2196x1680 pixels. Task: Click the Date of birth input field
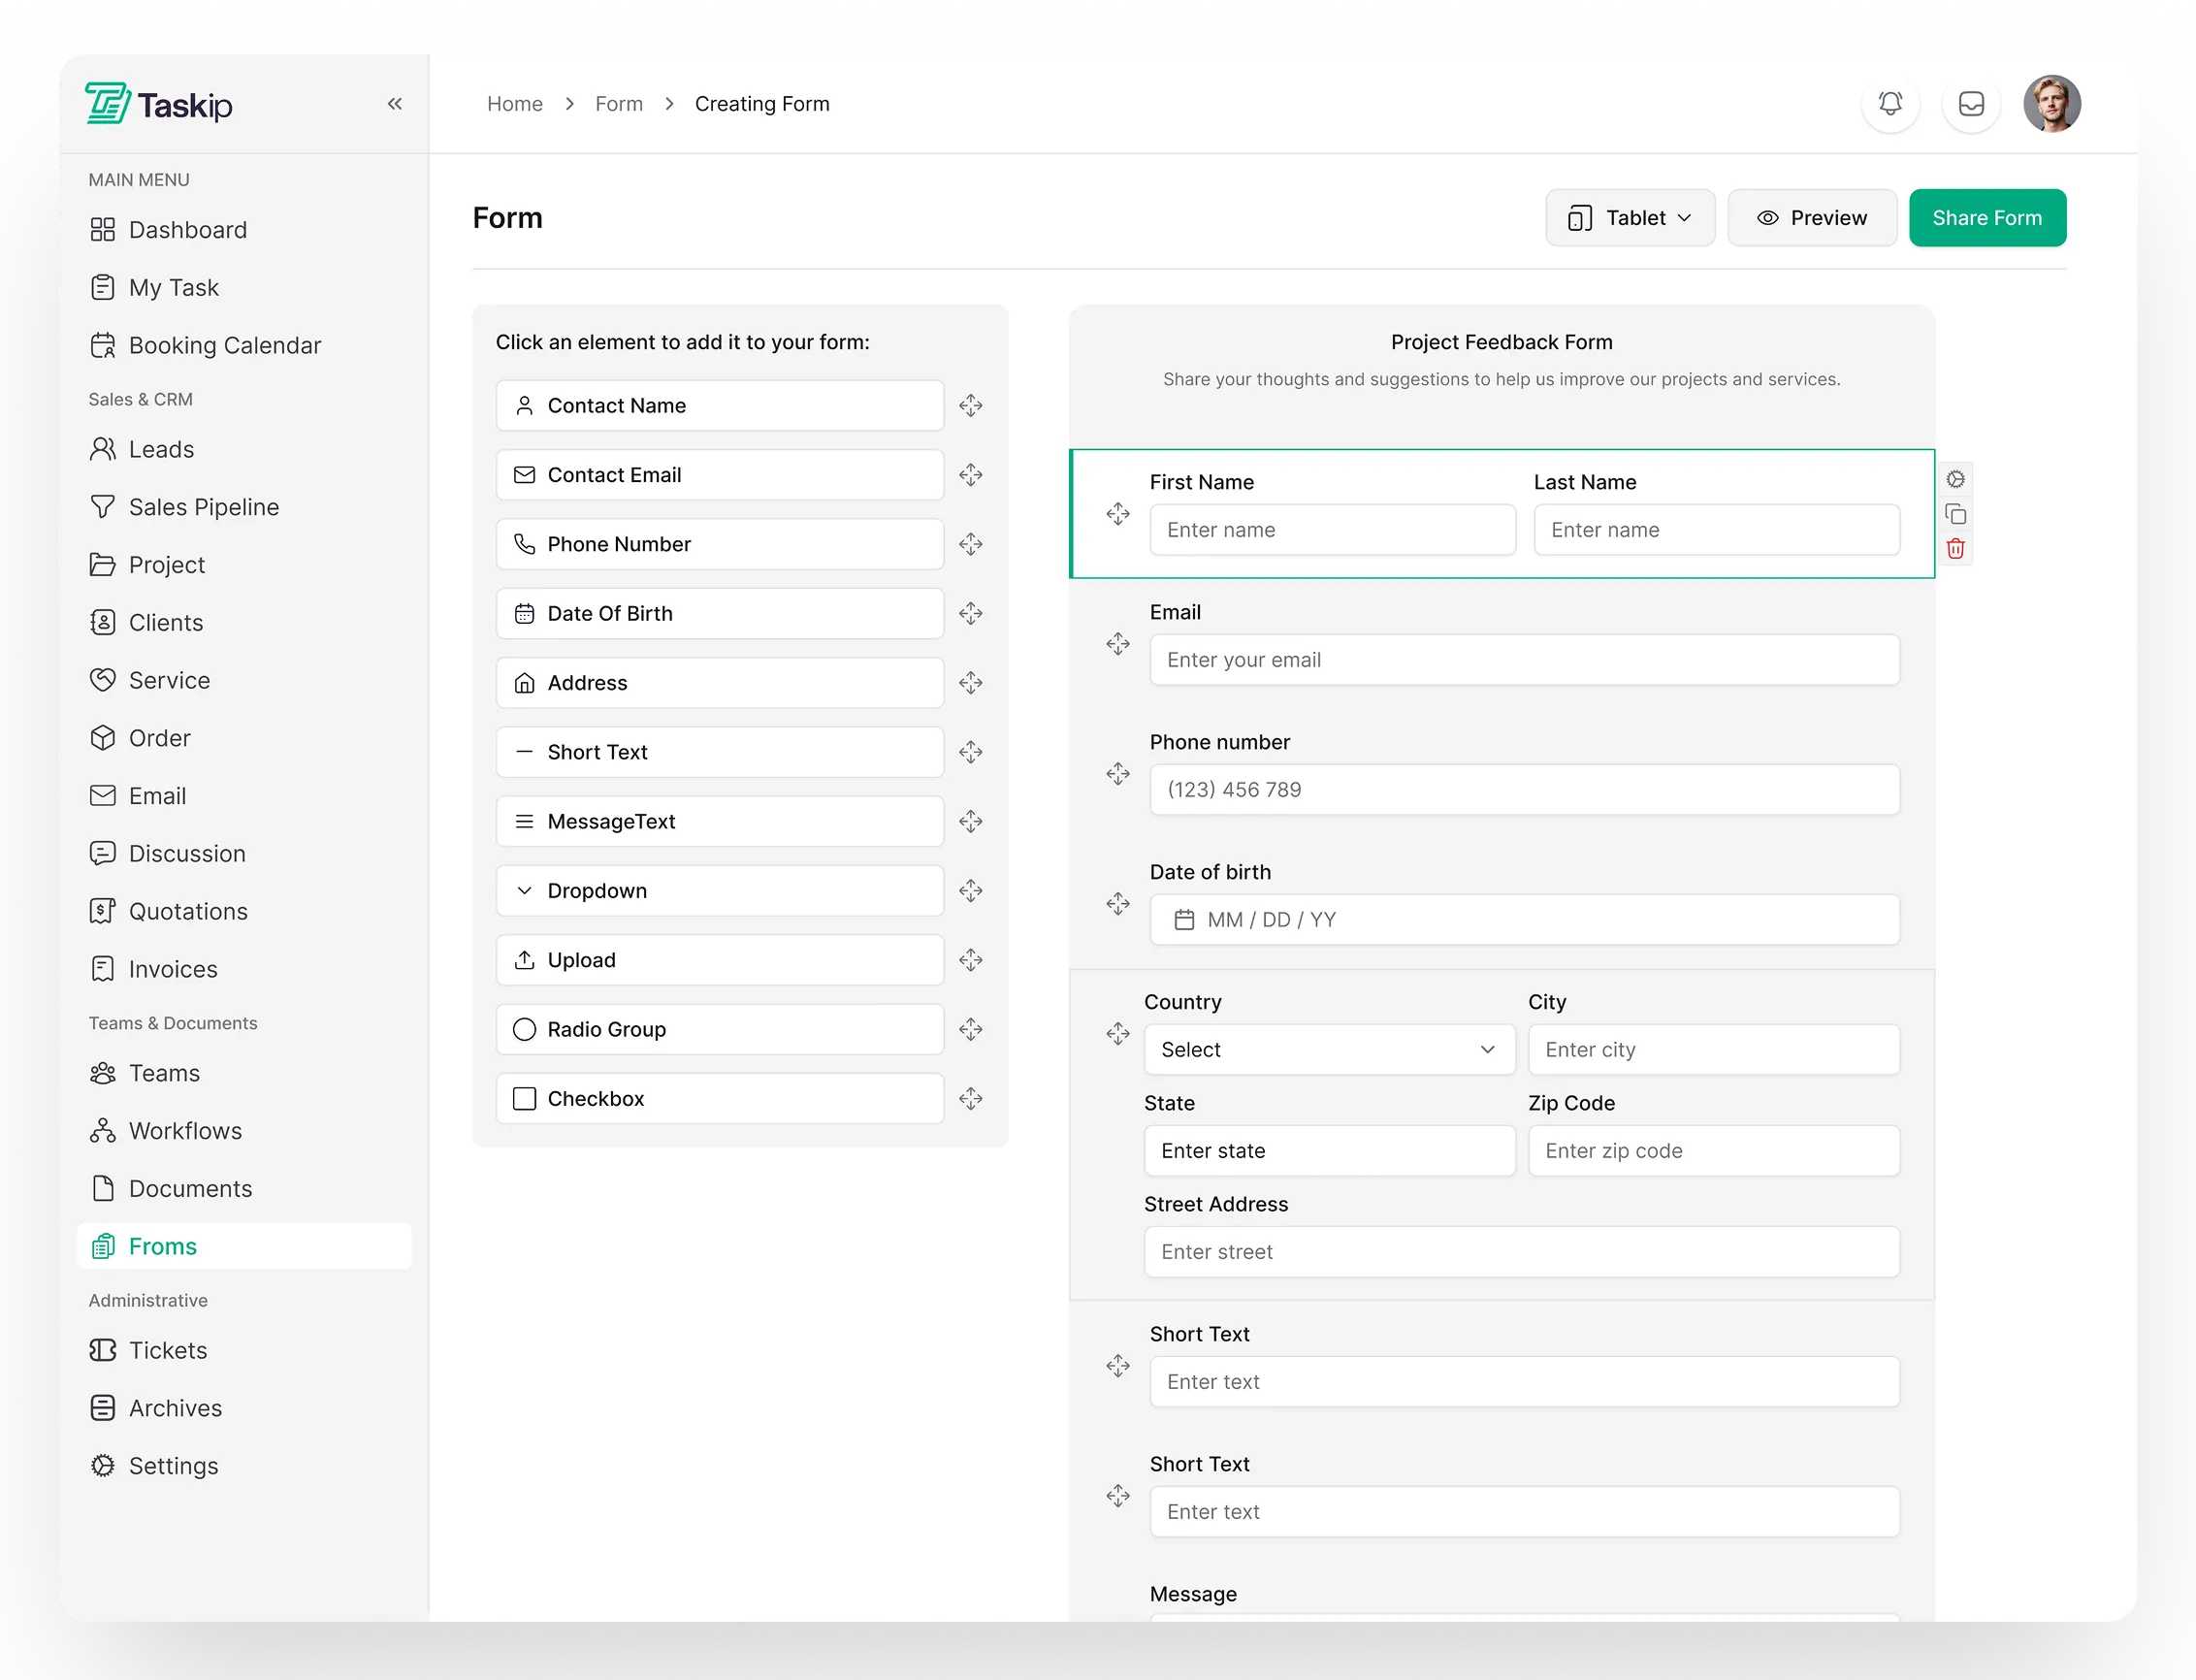point(1523,920)
